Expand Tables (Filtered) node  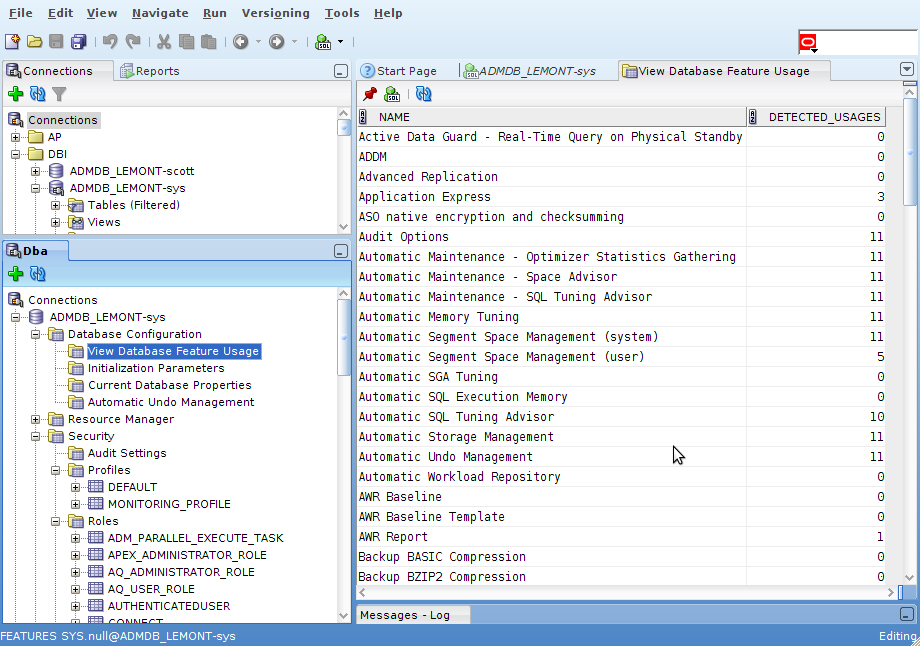coord(55,205)
